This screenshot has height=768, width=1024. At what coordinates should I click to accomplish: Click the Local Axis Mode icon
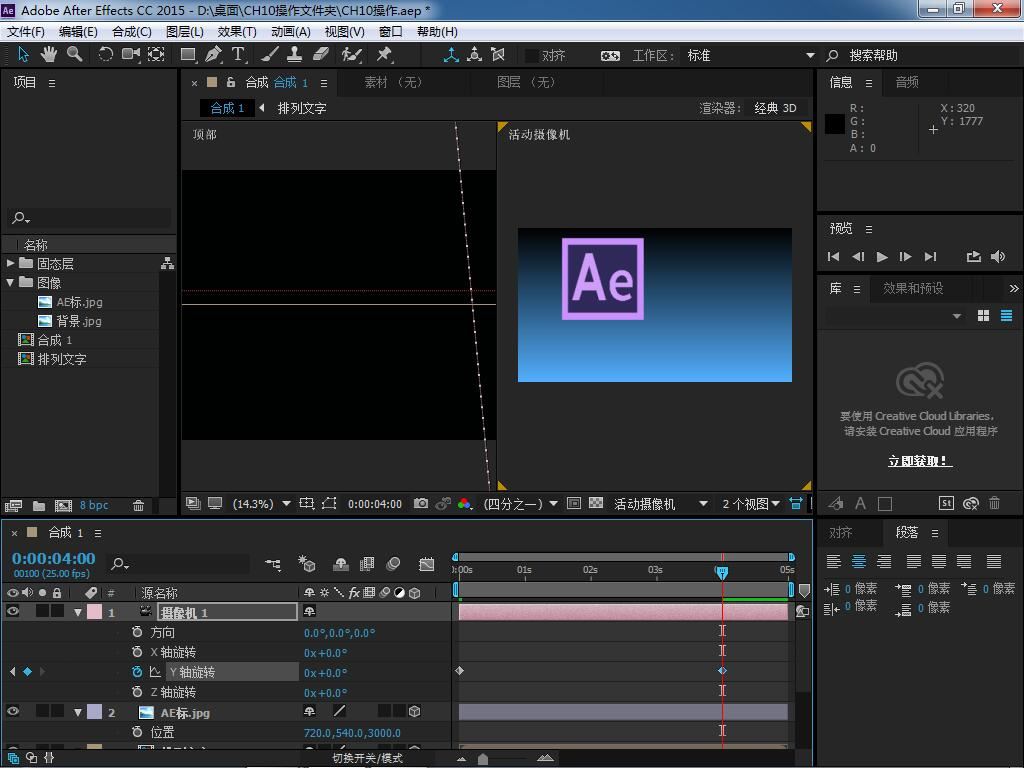coord(451,55)
